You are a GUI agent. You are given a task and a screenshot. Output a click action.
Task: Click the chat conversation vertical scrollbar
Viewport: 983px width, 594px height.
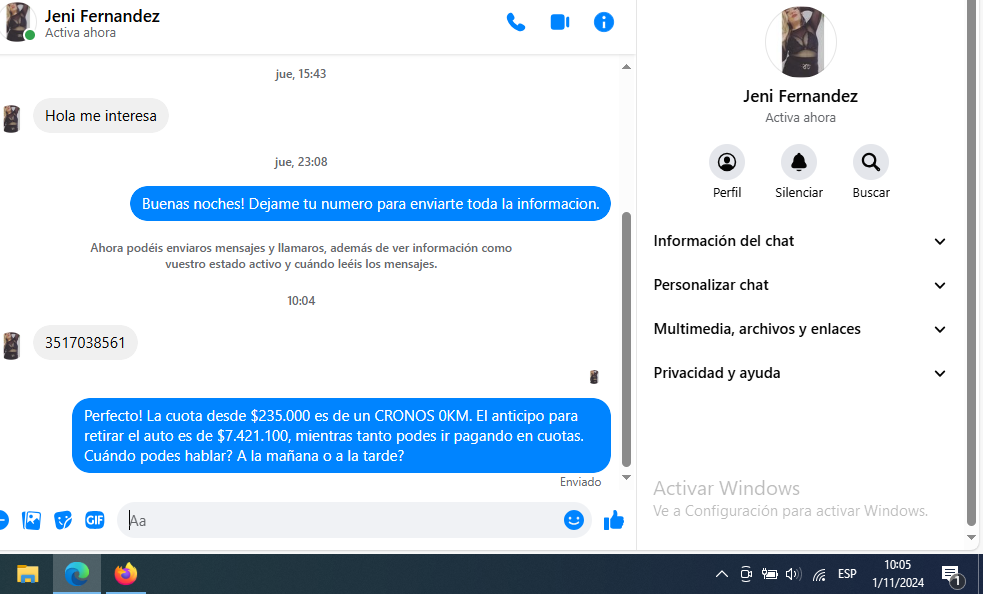pyautogui.click(x=627, y=340)
